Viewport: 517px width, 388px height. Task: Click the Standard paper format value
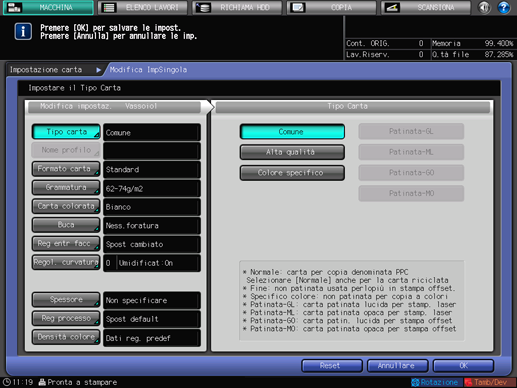pos(152,170)
